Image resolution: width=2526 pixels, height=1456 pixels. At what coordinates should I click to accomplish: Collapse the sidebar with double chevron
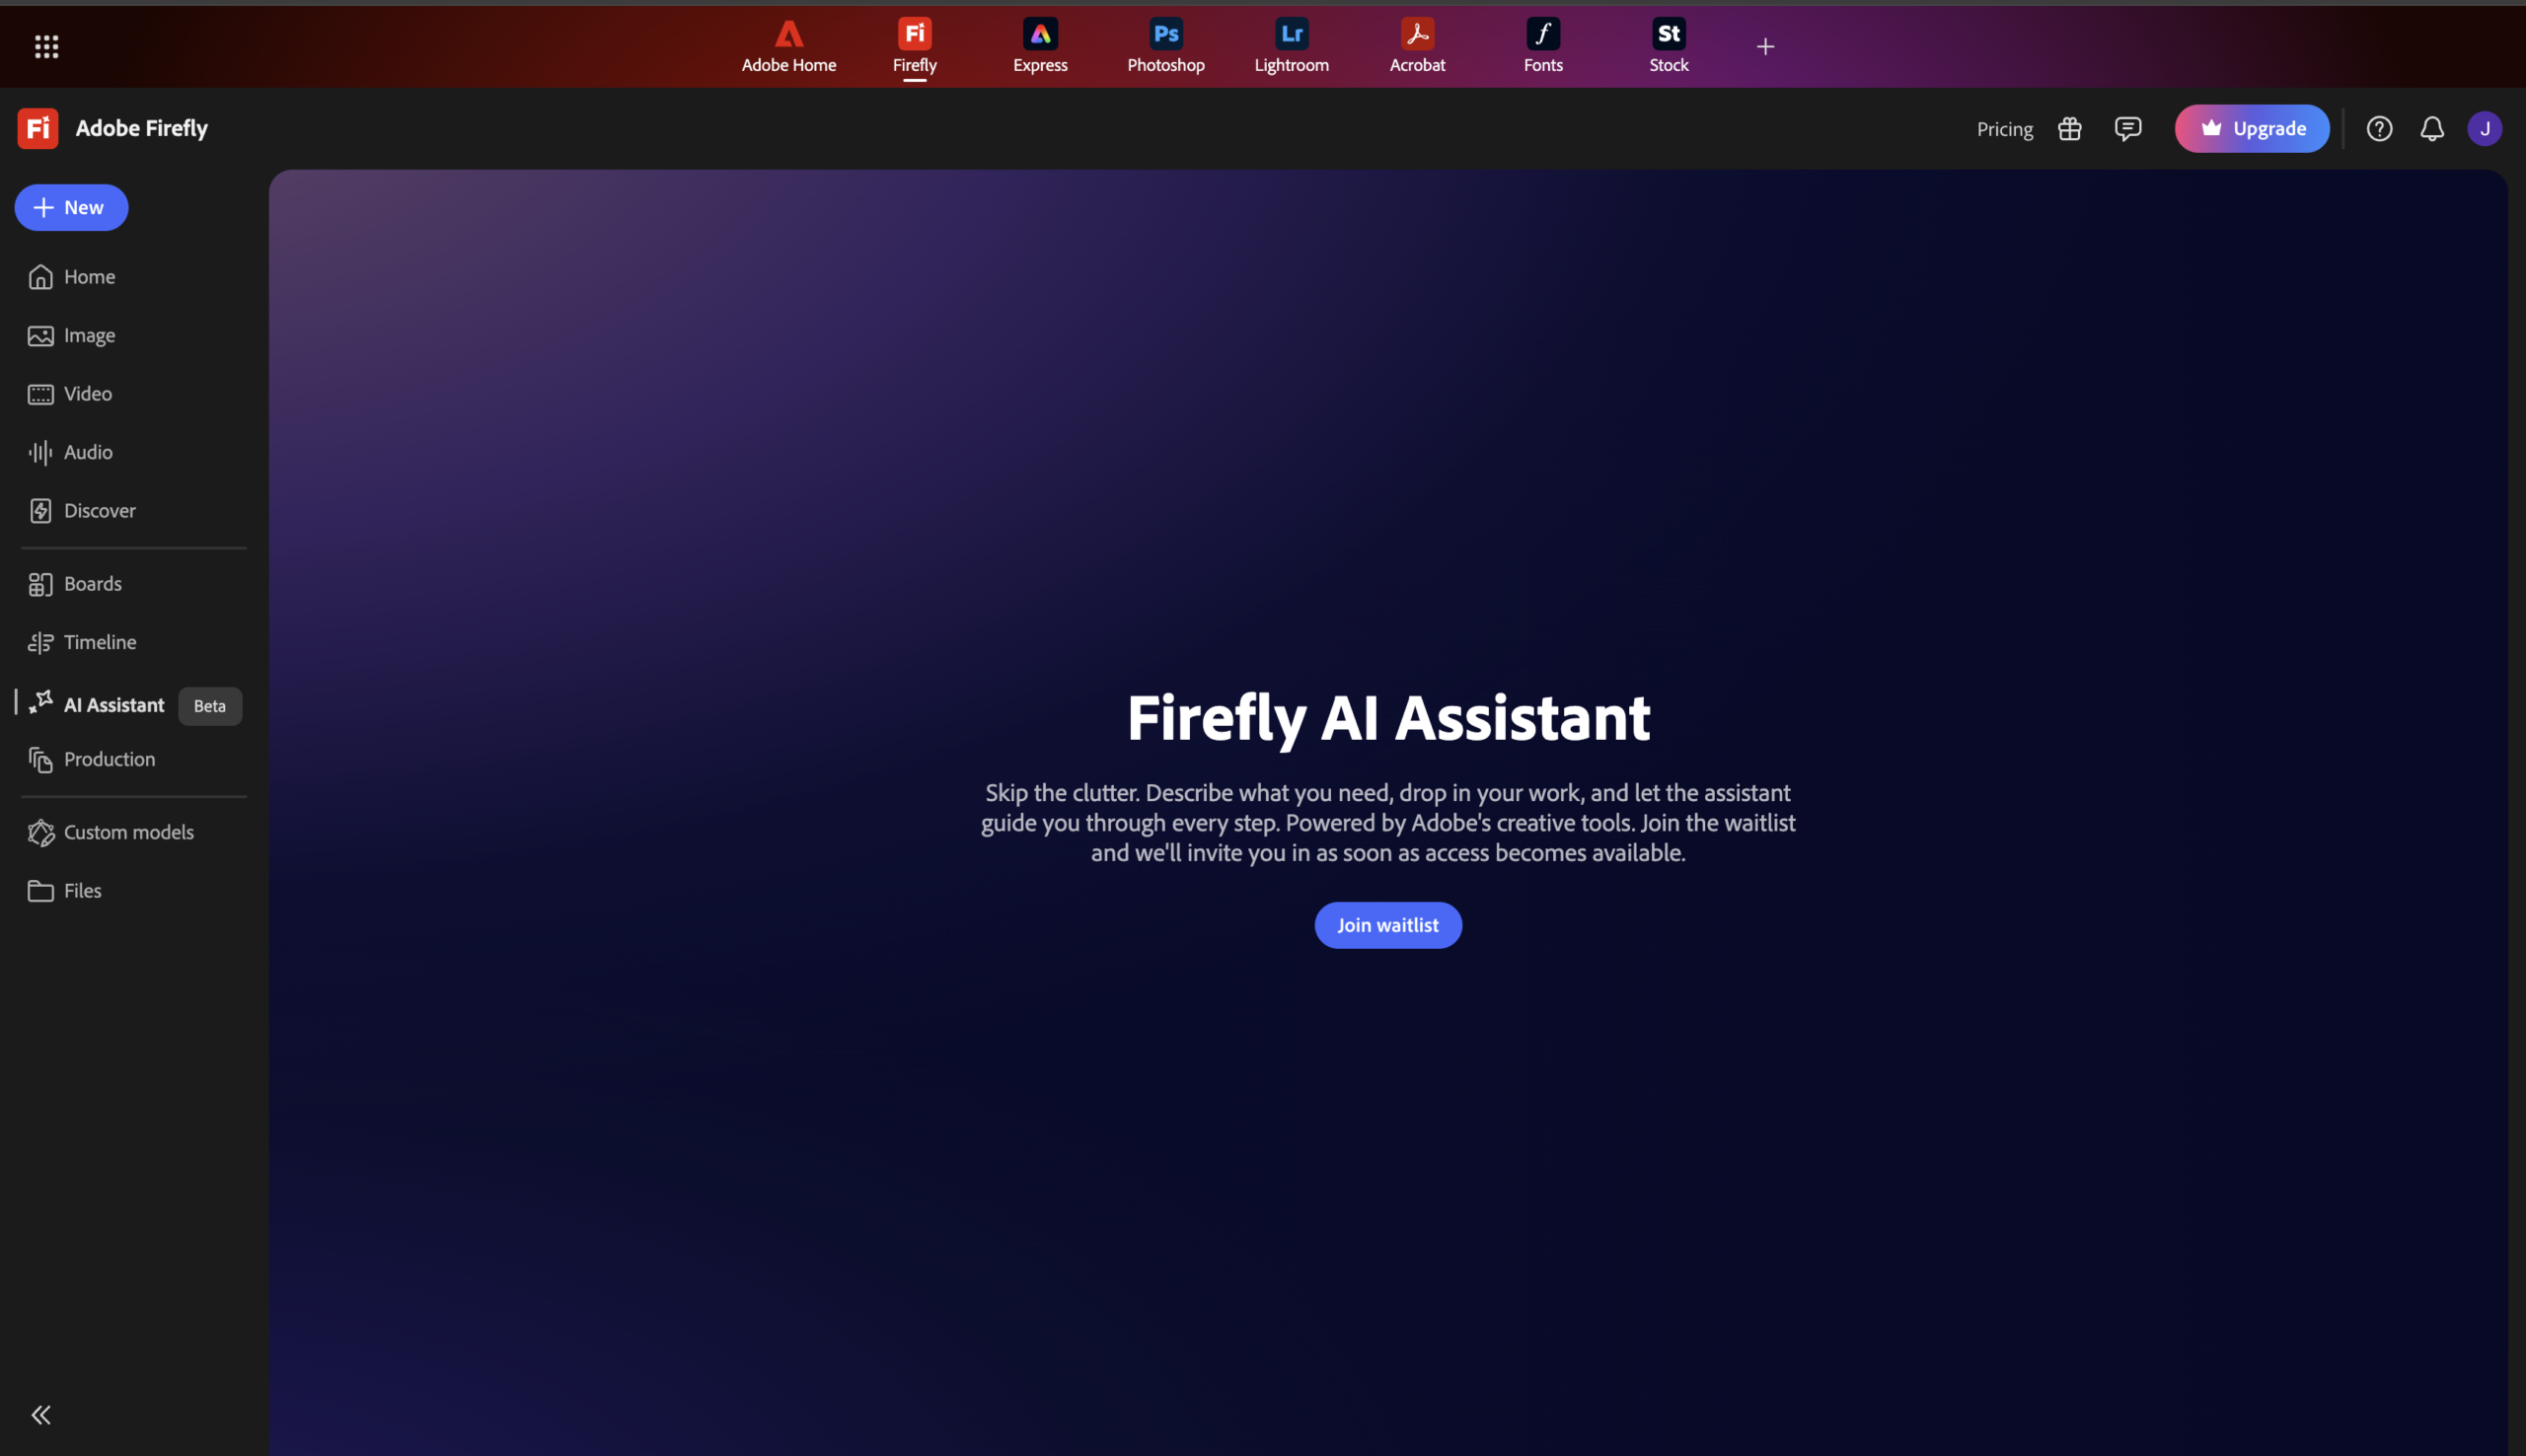tap(41, 1414)
